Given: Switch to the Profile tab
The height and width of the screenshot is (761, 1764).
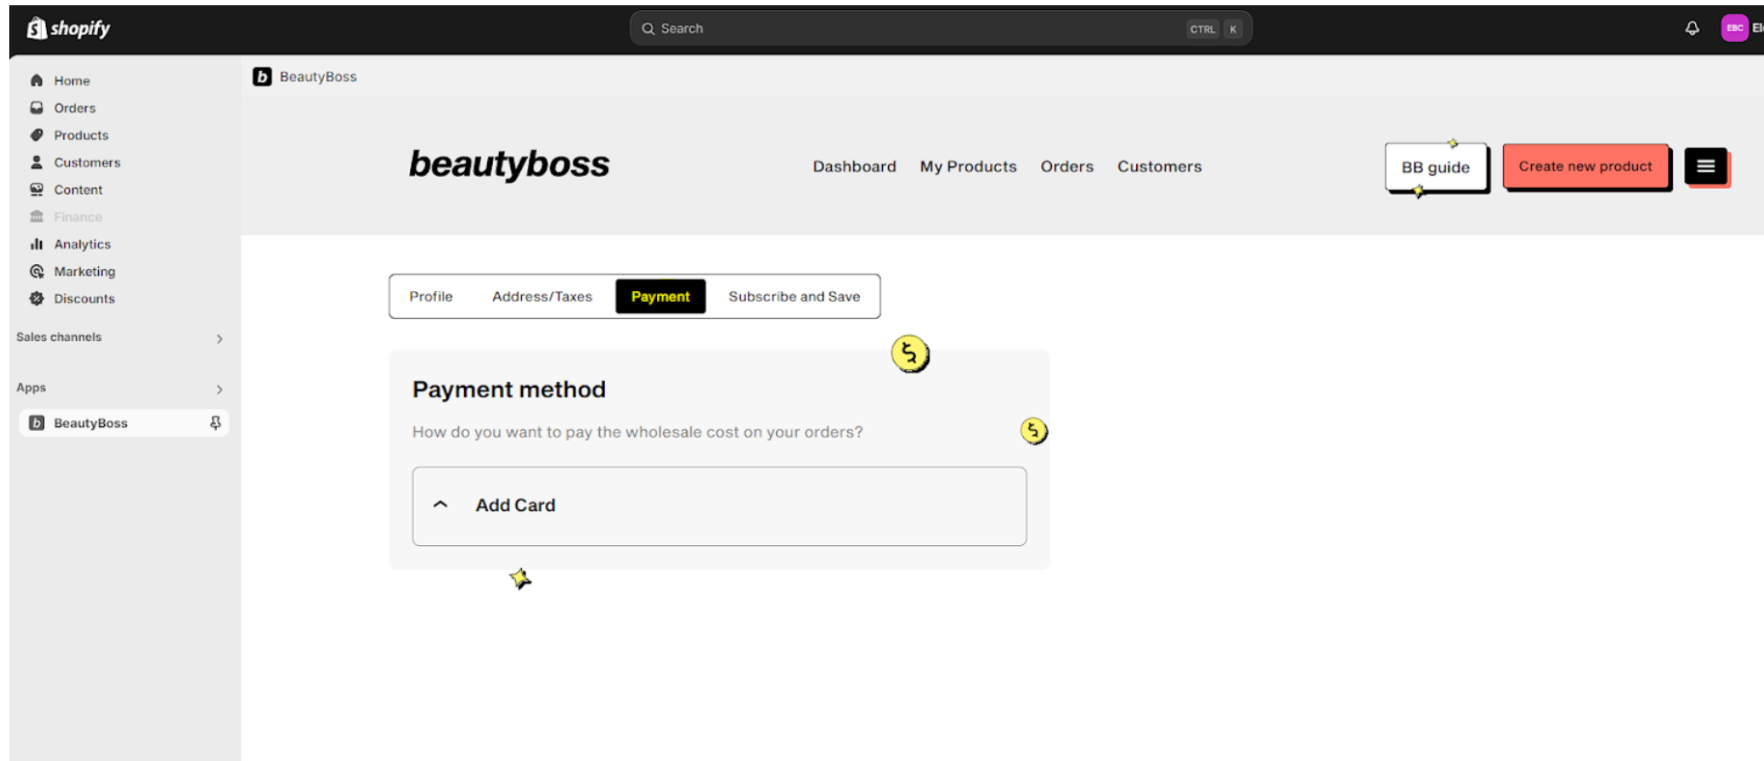Looking at the screenshot, I should tap(431, 296).
